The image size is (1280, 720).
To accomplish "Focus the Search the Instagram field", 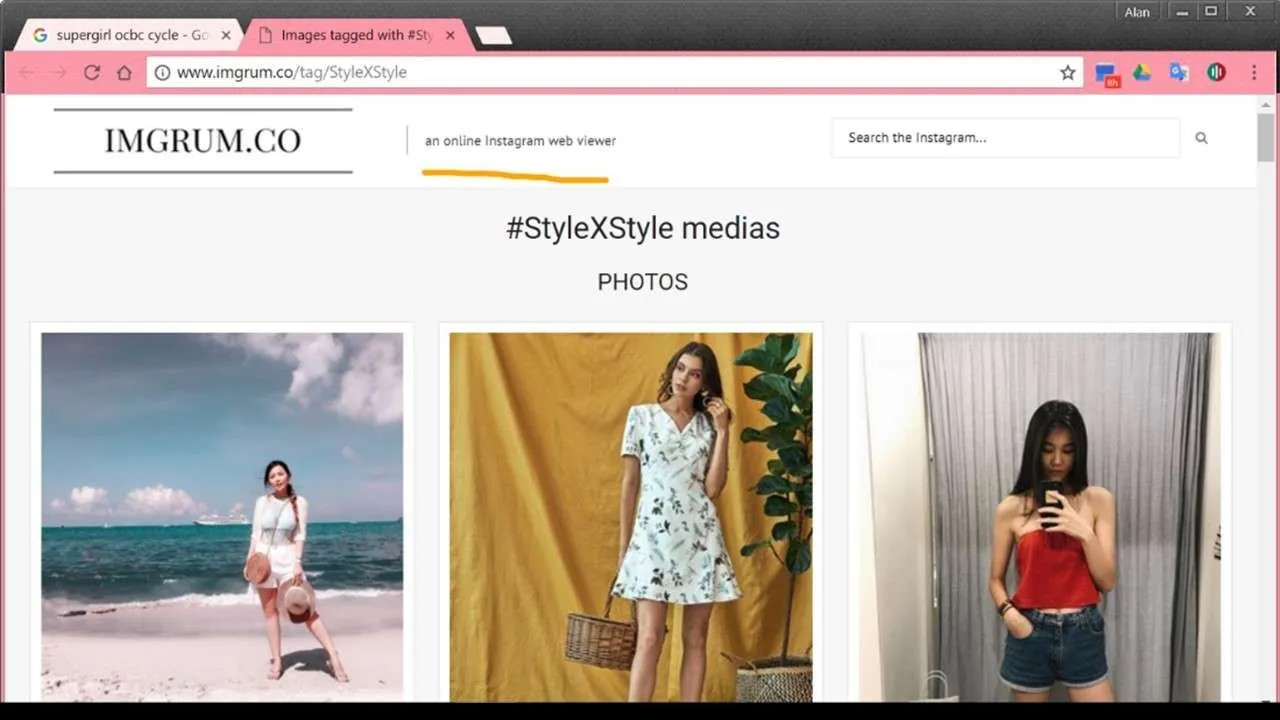I will tap(1005, 138).
